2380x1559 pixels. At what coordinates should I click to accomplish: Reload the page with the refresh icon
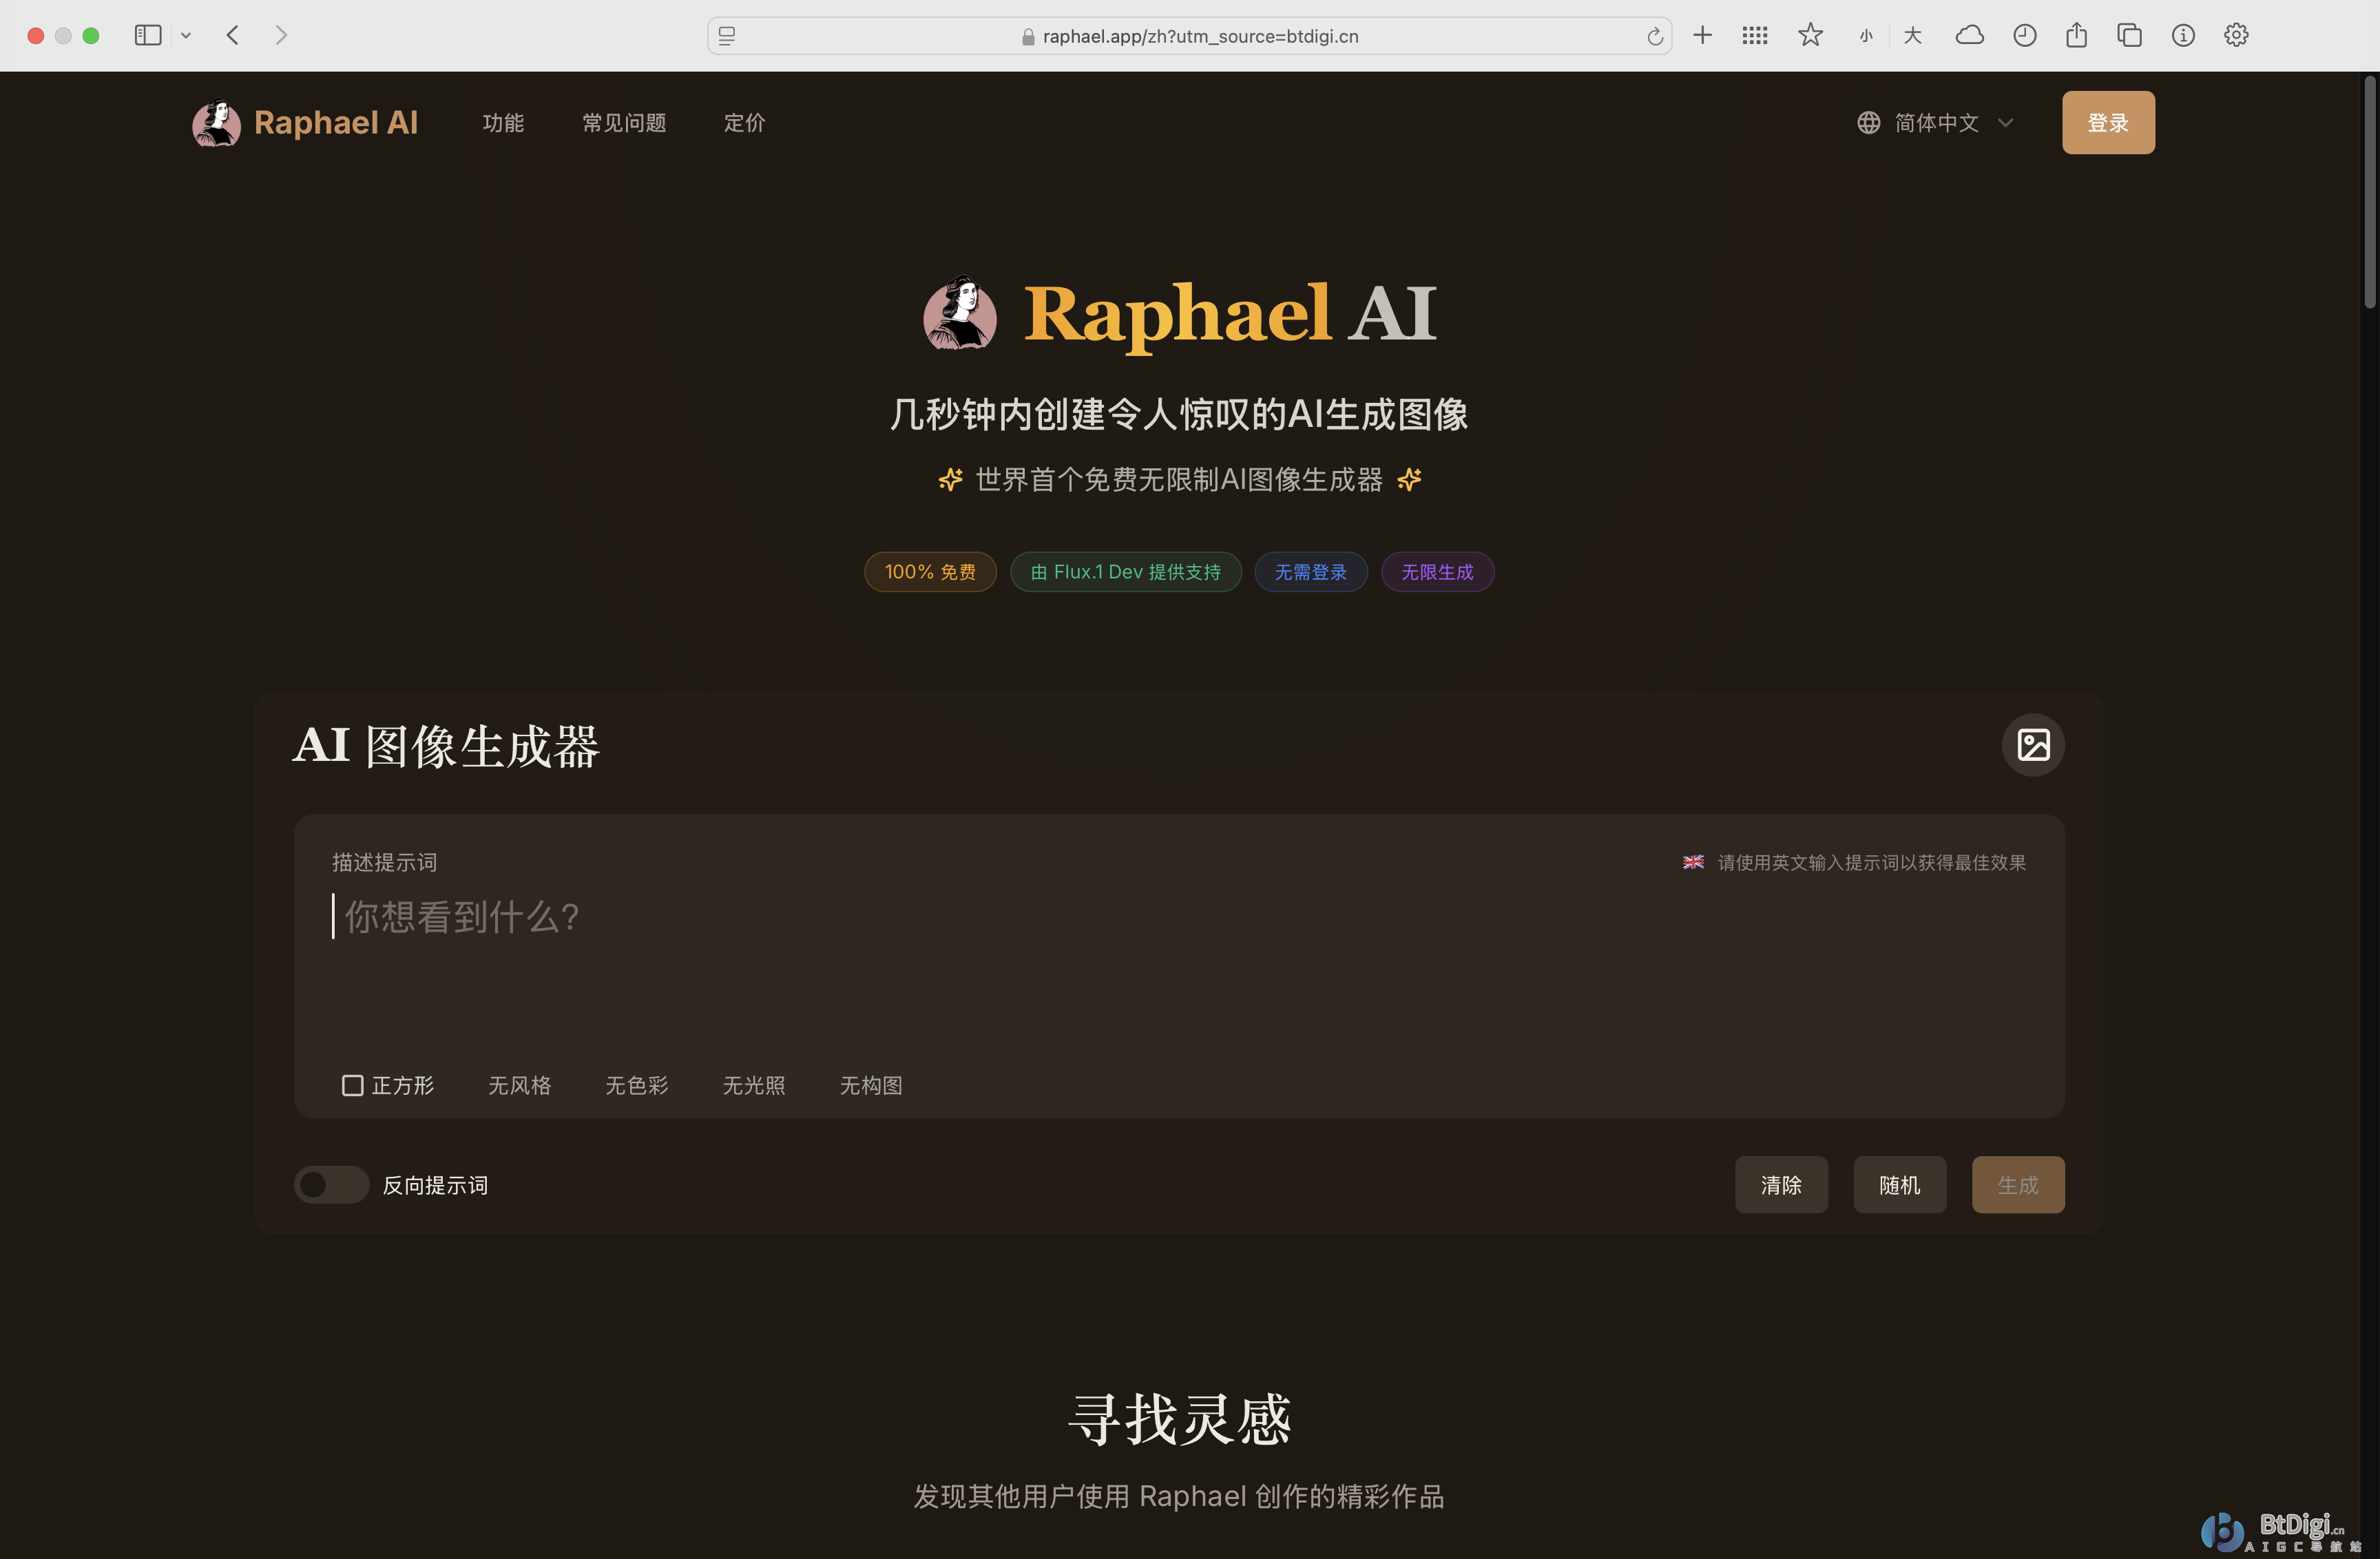pos(1654,35)
